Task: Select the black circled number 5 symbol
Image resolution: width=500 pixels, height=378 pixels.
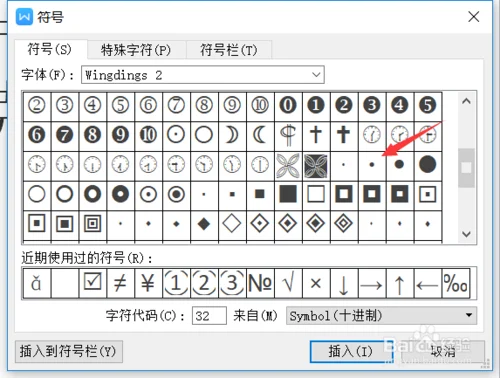Action: [428, 105]
